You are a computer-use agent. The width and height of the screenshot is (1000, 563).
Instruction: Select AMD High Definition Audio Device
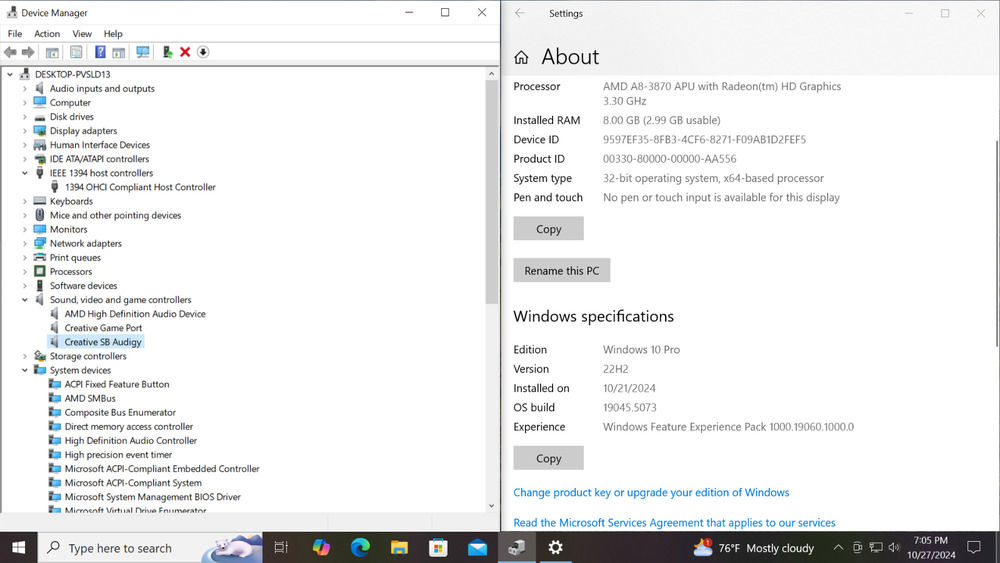(x=135, y=314)
